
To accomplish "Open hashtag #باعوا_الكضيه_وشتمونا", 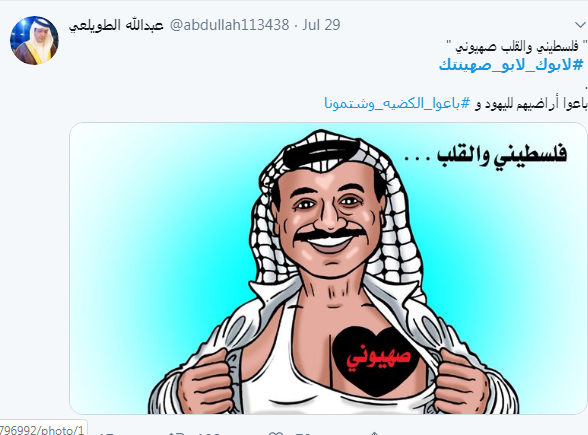I will (x=397, y=103).
